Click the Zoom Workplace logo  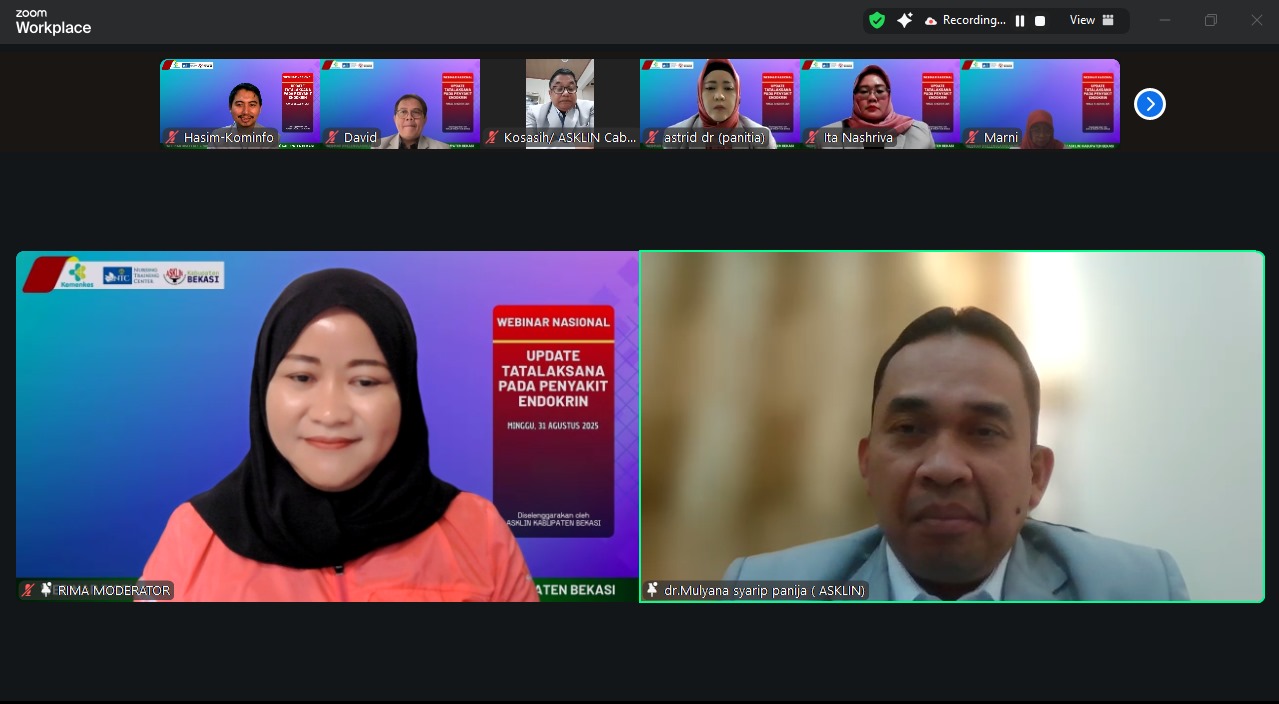(53, 22)
